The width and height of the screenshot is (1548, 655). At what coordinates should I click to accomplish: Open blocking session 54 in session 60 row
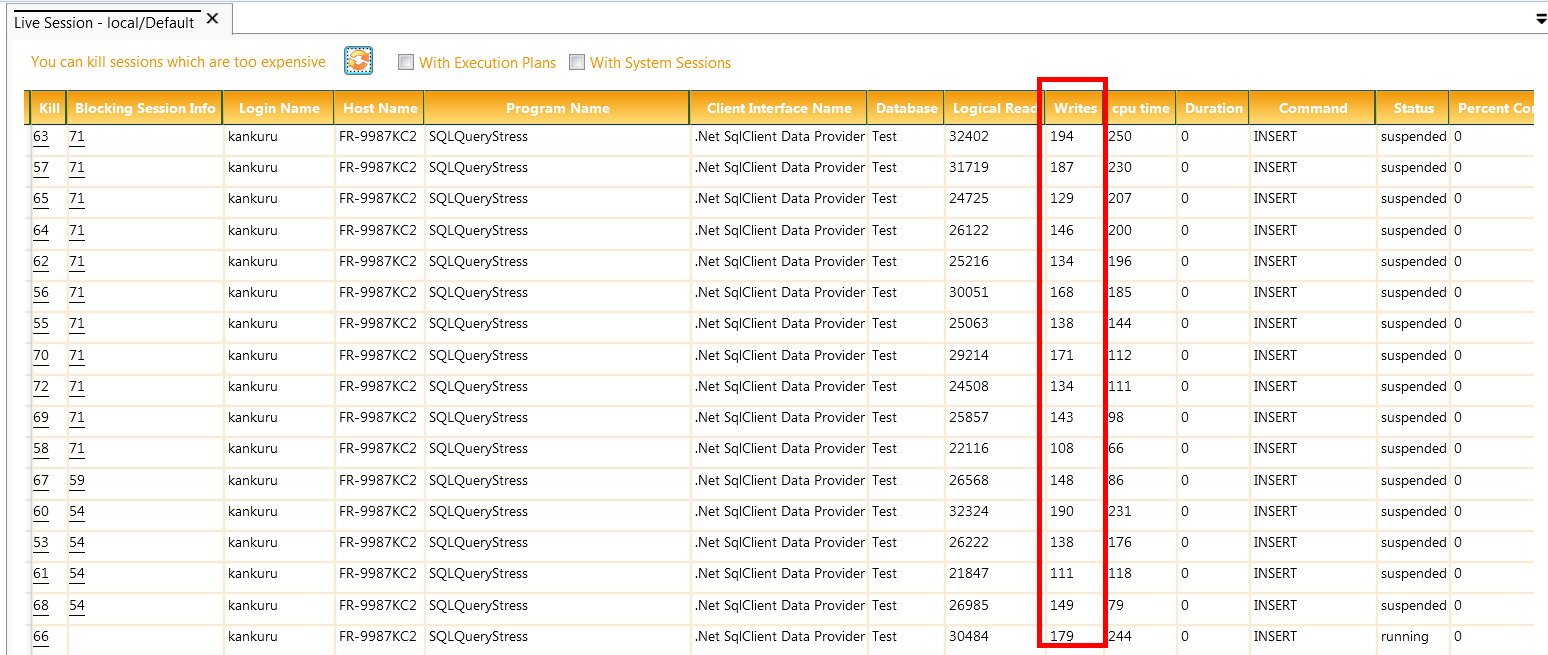[77, 512]
